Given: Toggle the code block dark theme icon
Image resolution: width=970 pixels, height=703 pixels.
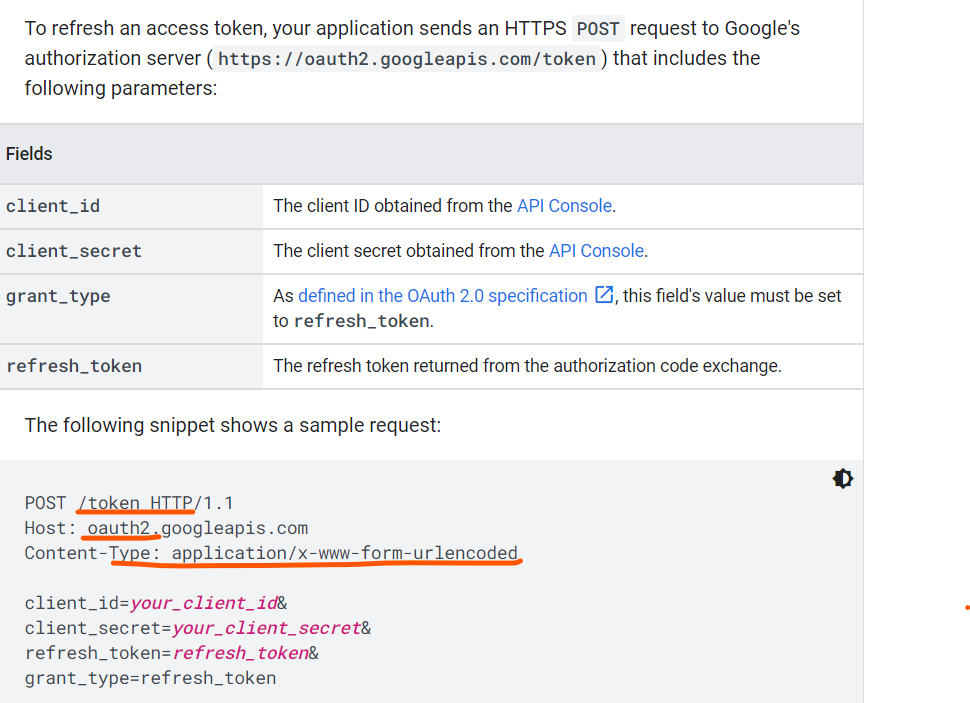Looking at the screenshot, I should pos(843,478).
